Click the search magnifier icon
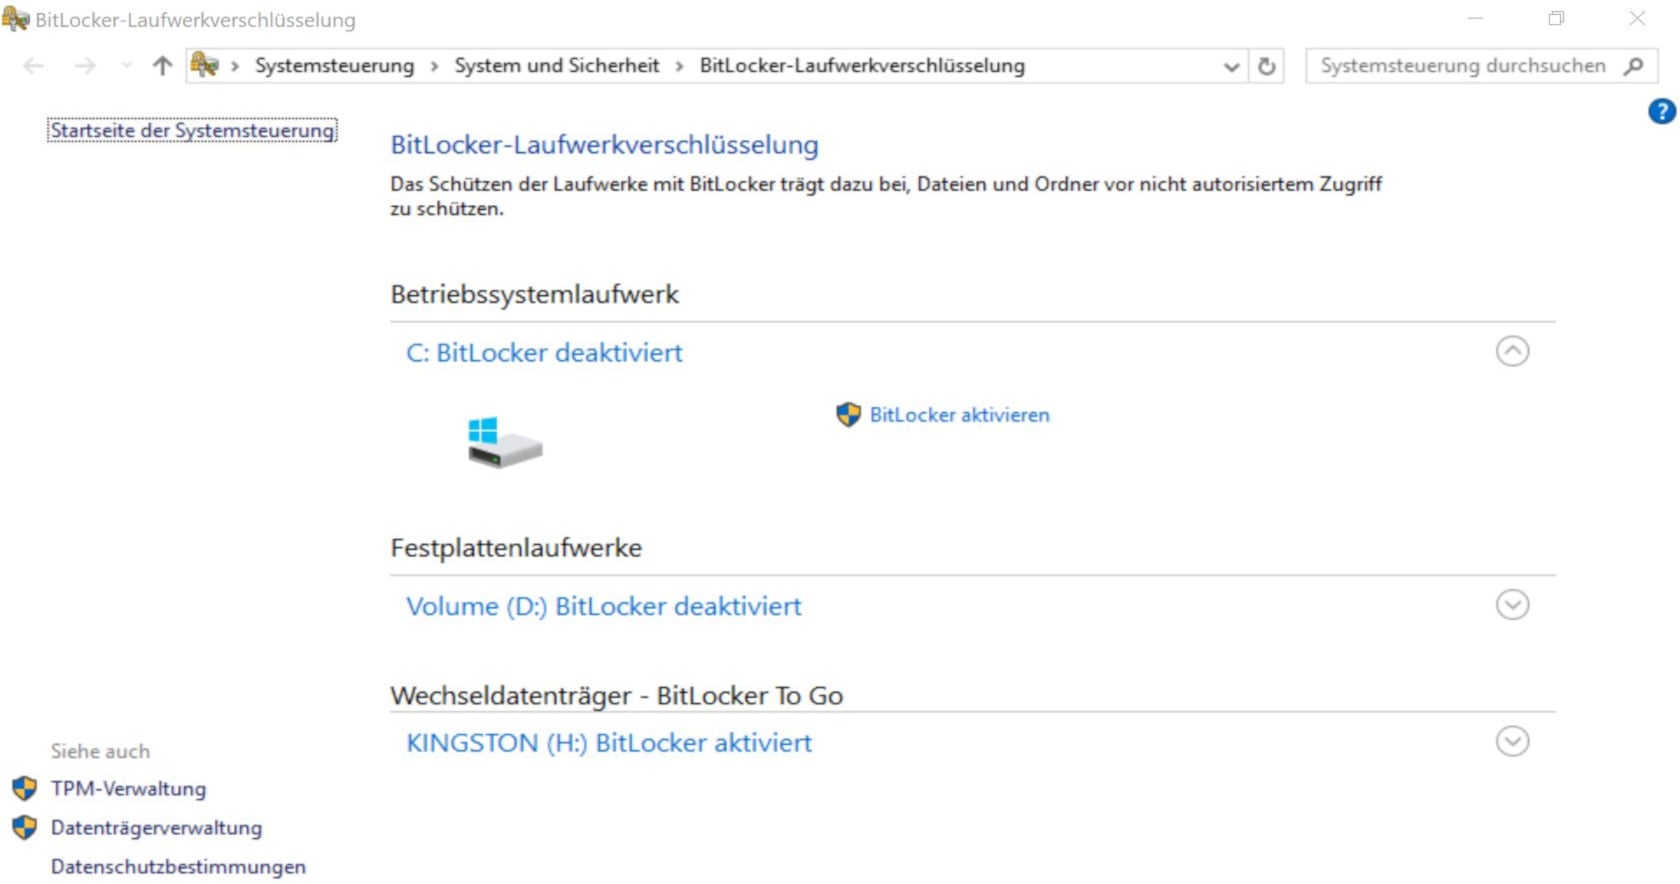This screenshot has height=884, width=1680. [x=1634, y=66]
